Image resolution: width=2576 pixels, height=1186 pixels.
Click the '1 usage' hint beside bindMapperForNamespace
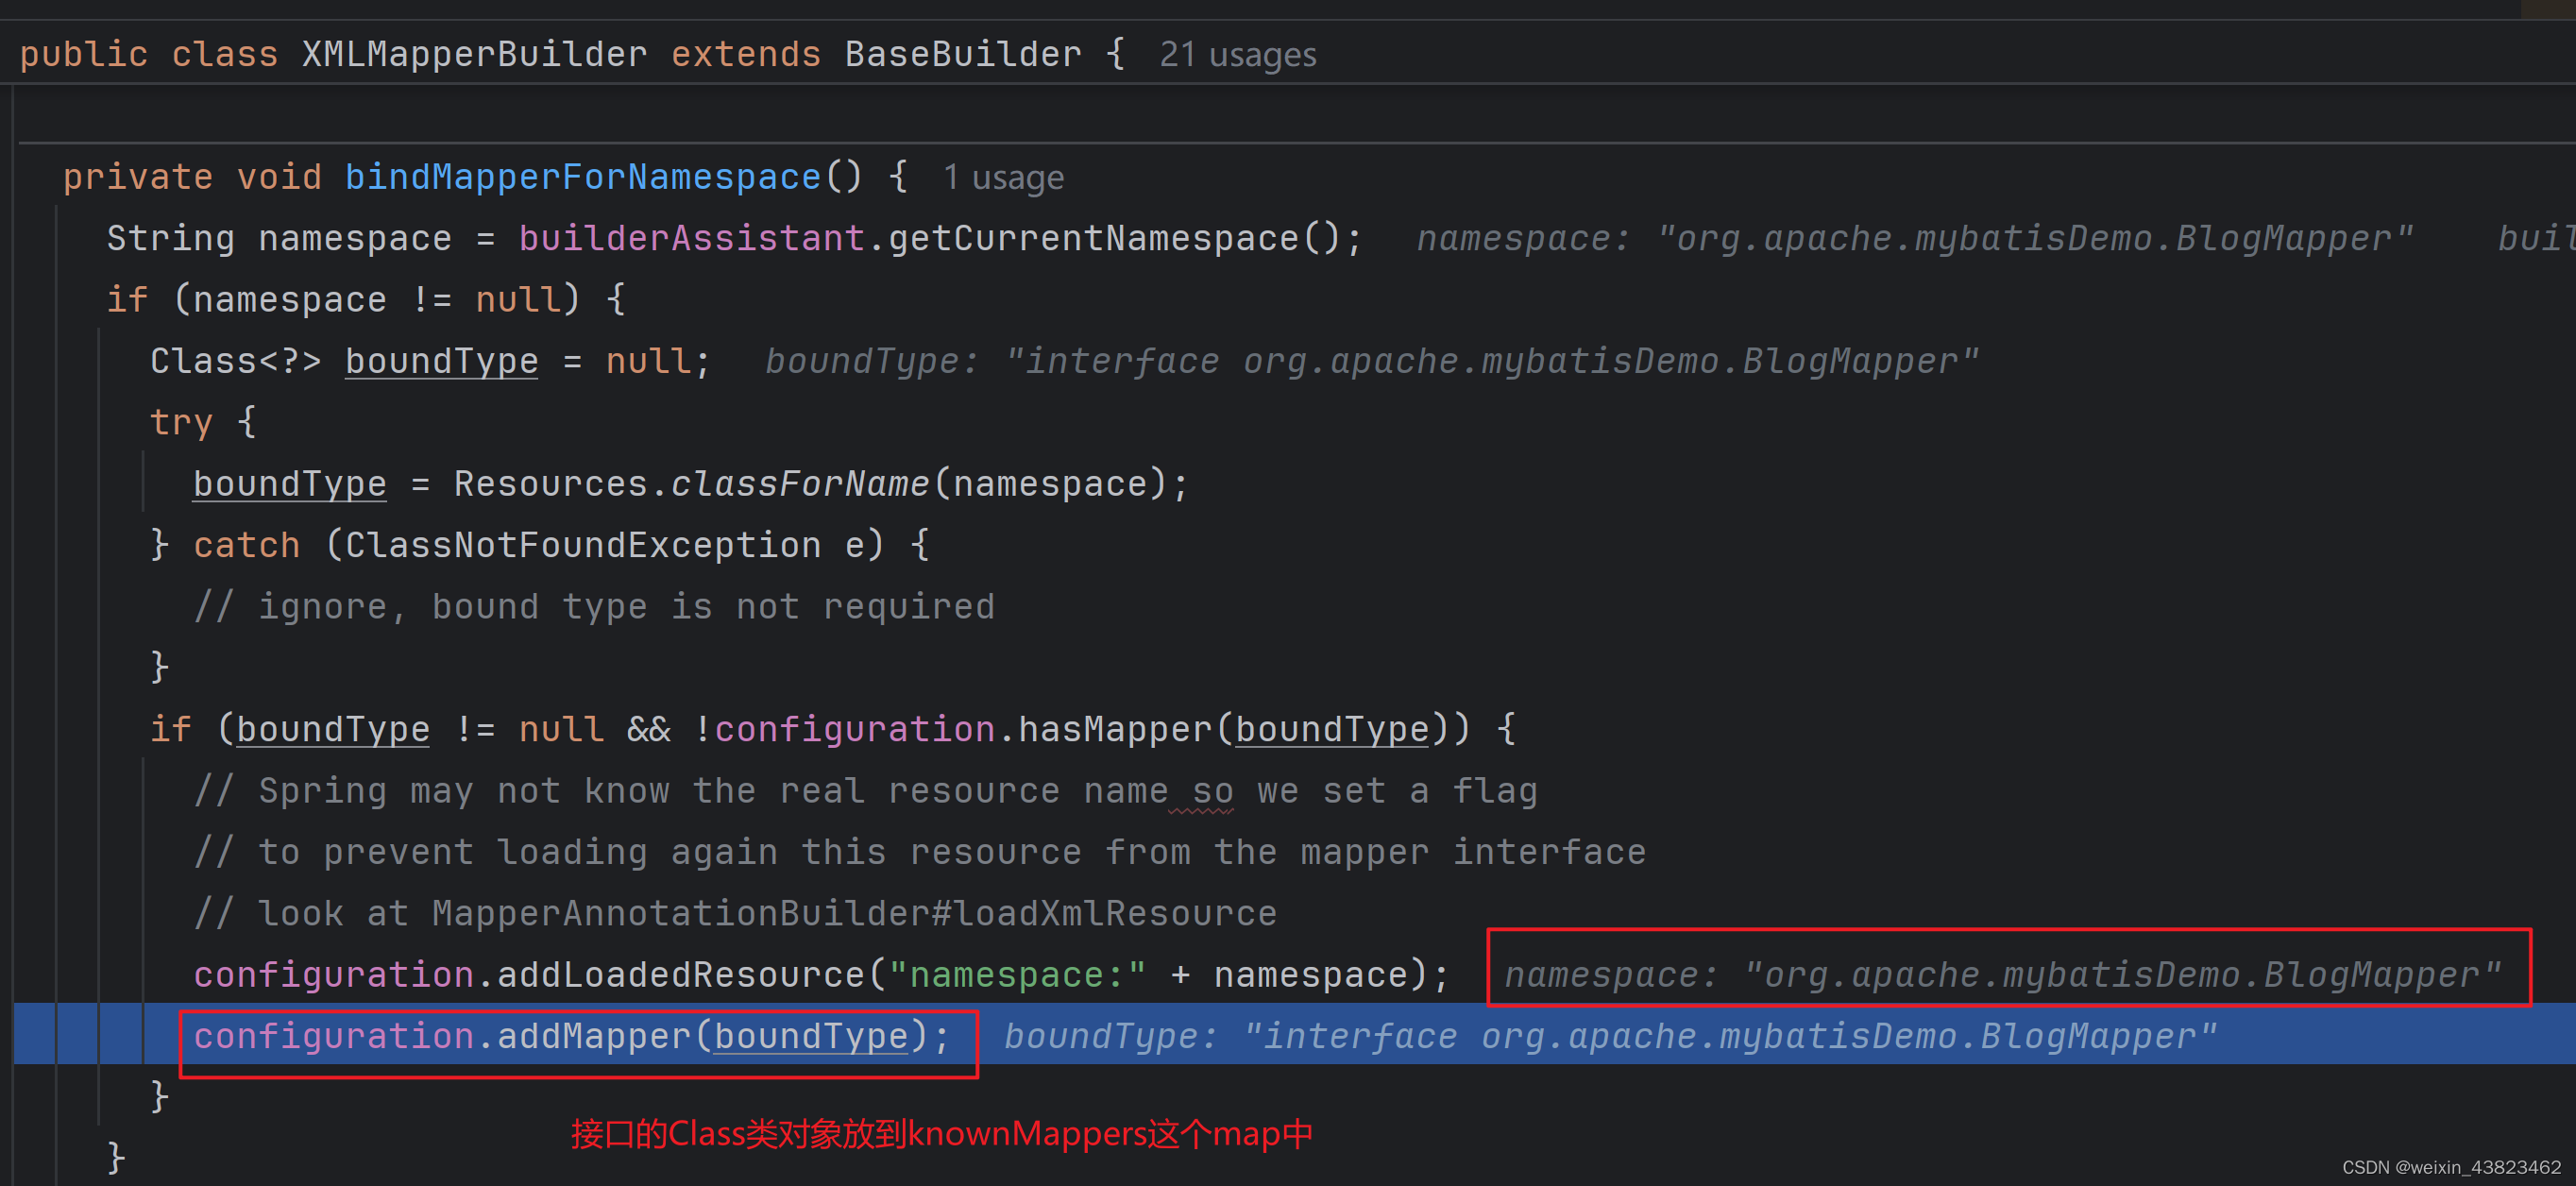[x=1003, y=178]
